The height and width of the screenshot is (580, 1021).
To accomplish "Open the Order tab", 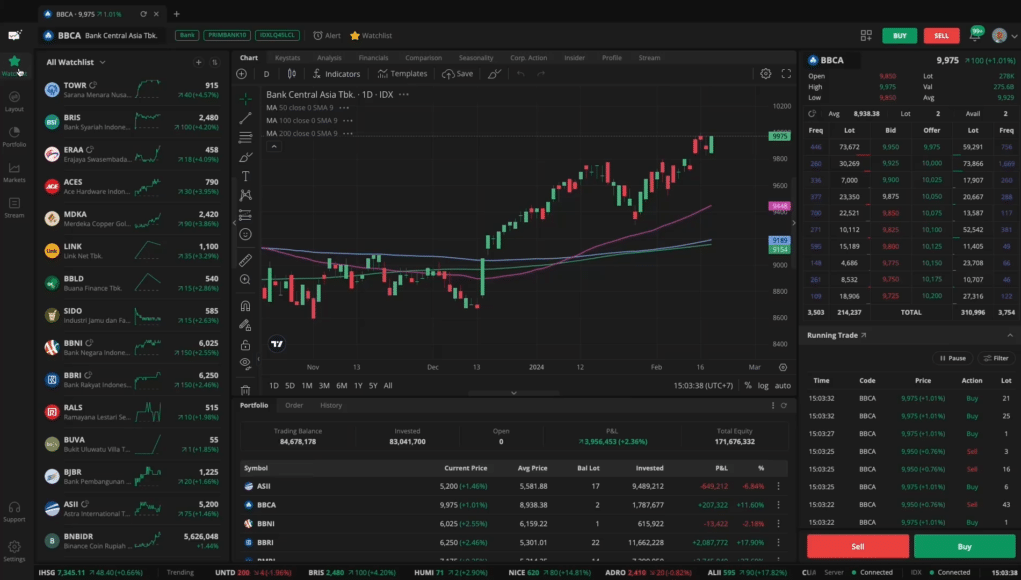I will [x=294, y=405].
